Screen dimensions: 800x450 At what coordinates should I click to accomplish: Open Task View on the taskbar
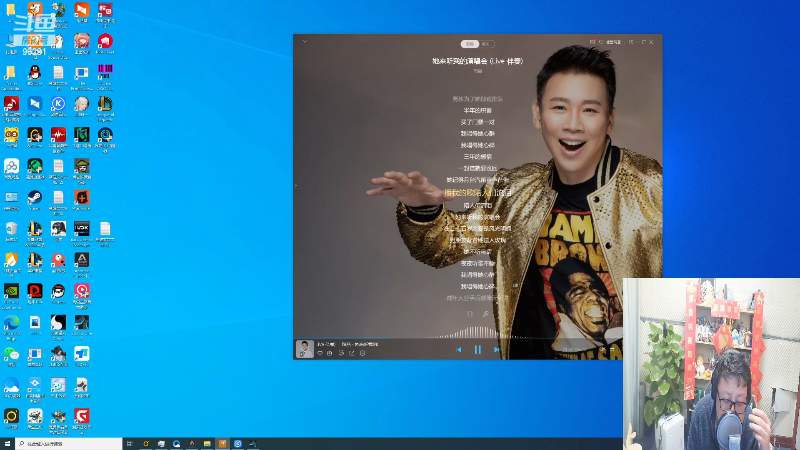coord(130,444)
